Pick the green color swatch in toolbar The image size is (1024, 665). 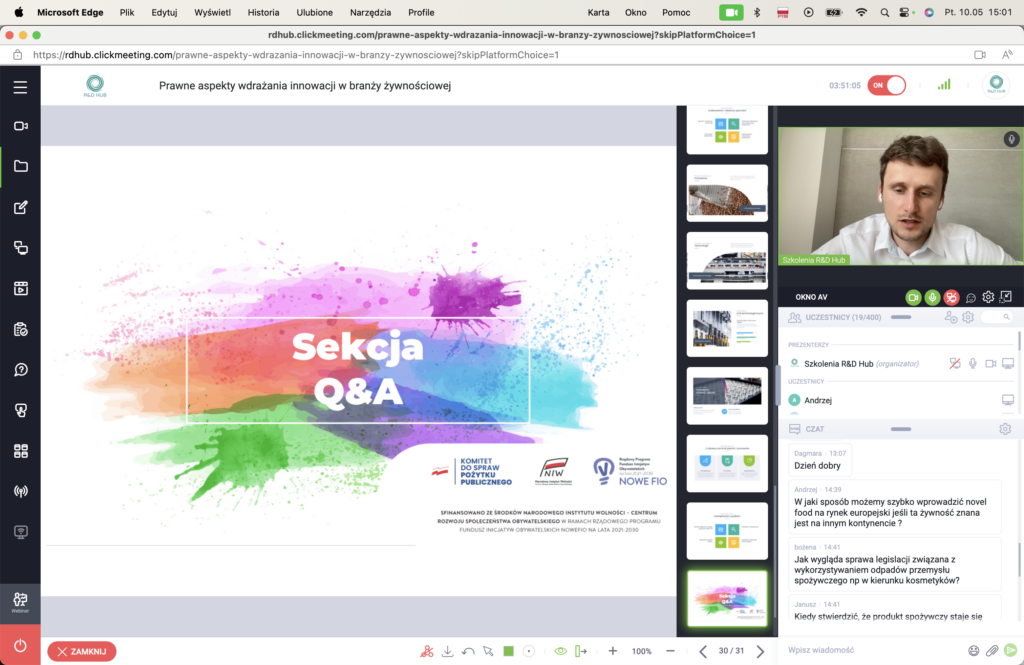pos(508,651)
